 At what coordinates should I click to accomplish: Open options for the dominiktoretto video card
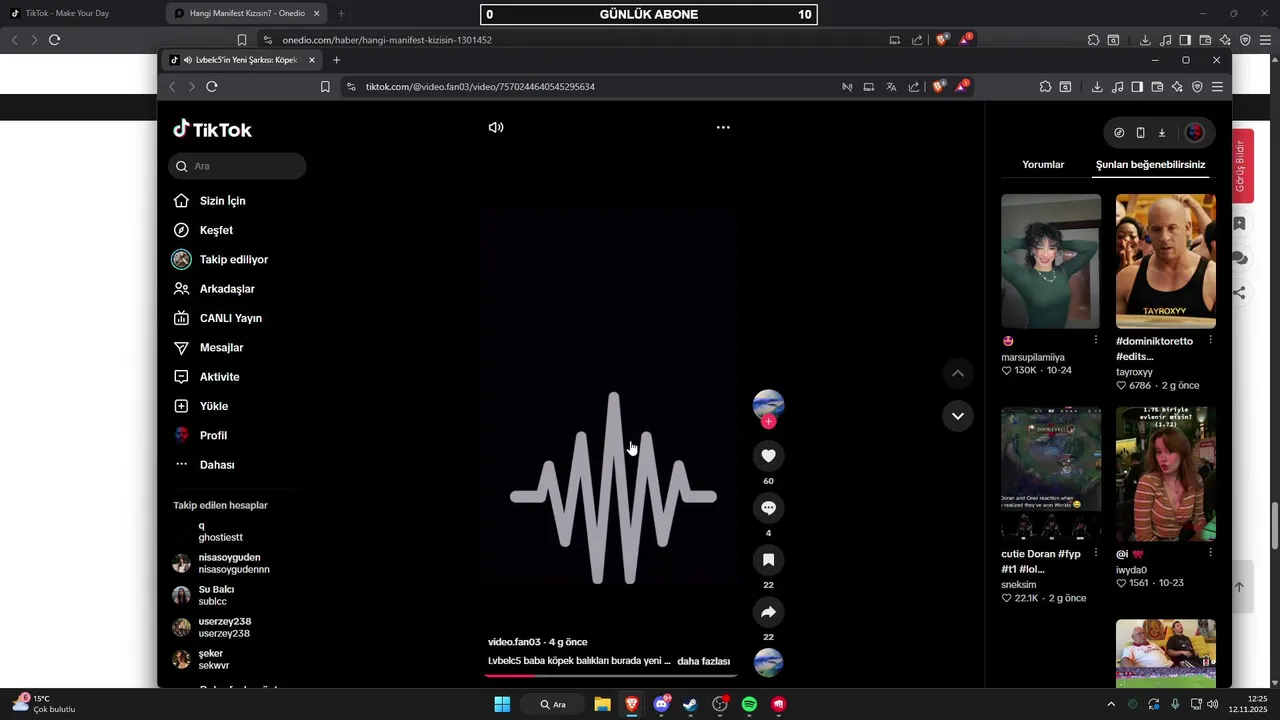pyautogui.click(x=1210, y=341)
